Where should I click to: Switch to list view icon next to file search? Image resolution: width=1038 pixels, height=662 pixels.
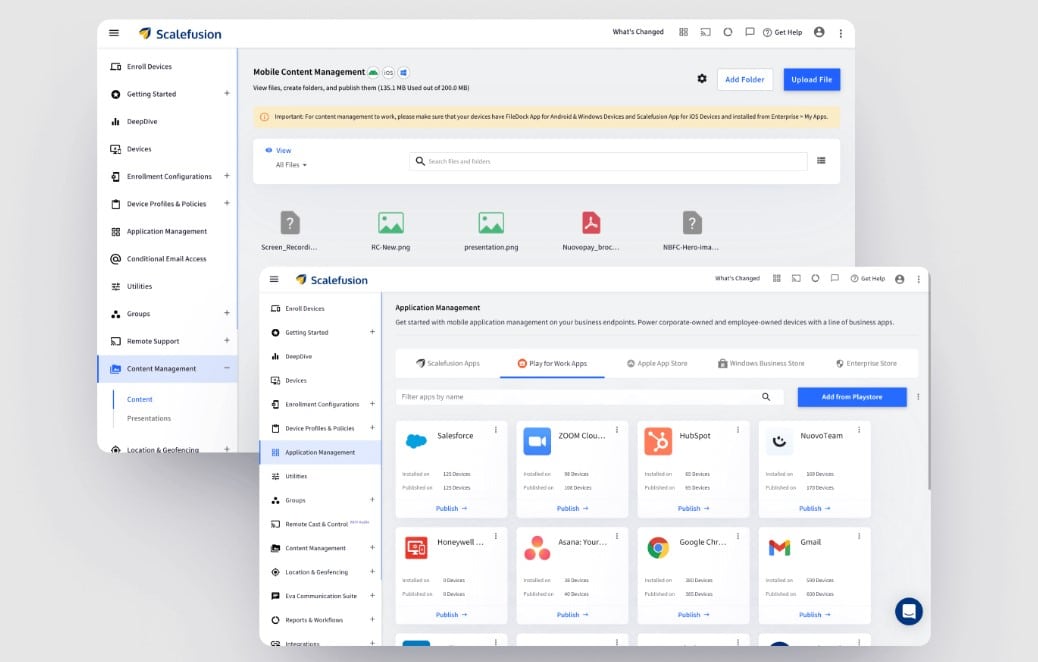click(x=821, y=160)
